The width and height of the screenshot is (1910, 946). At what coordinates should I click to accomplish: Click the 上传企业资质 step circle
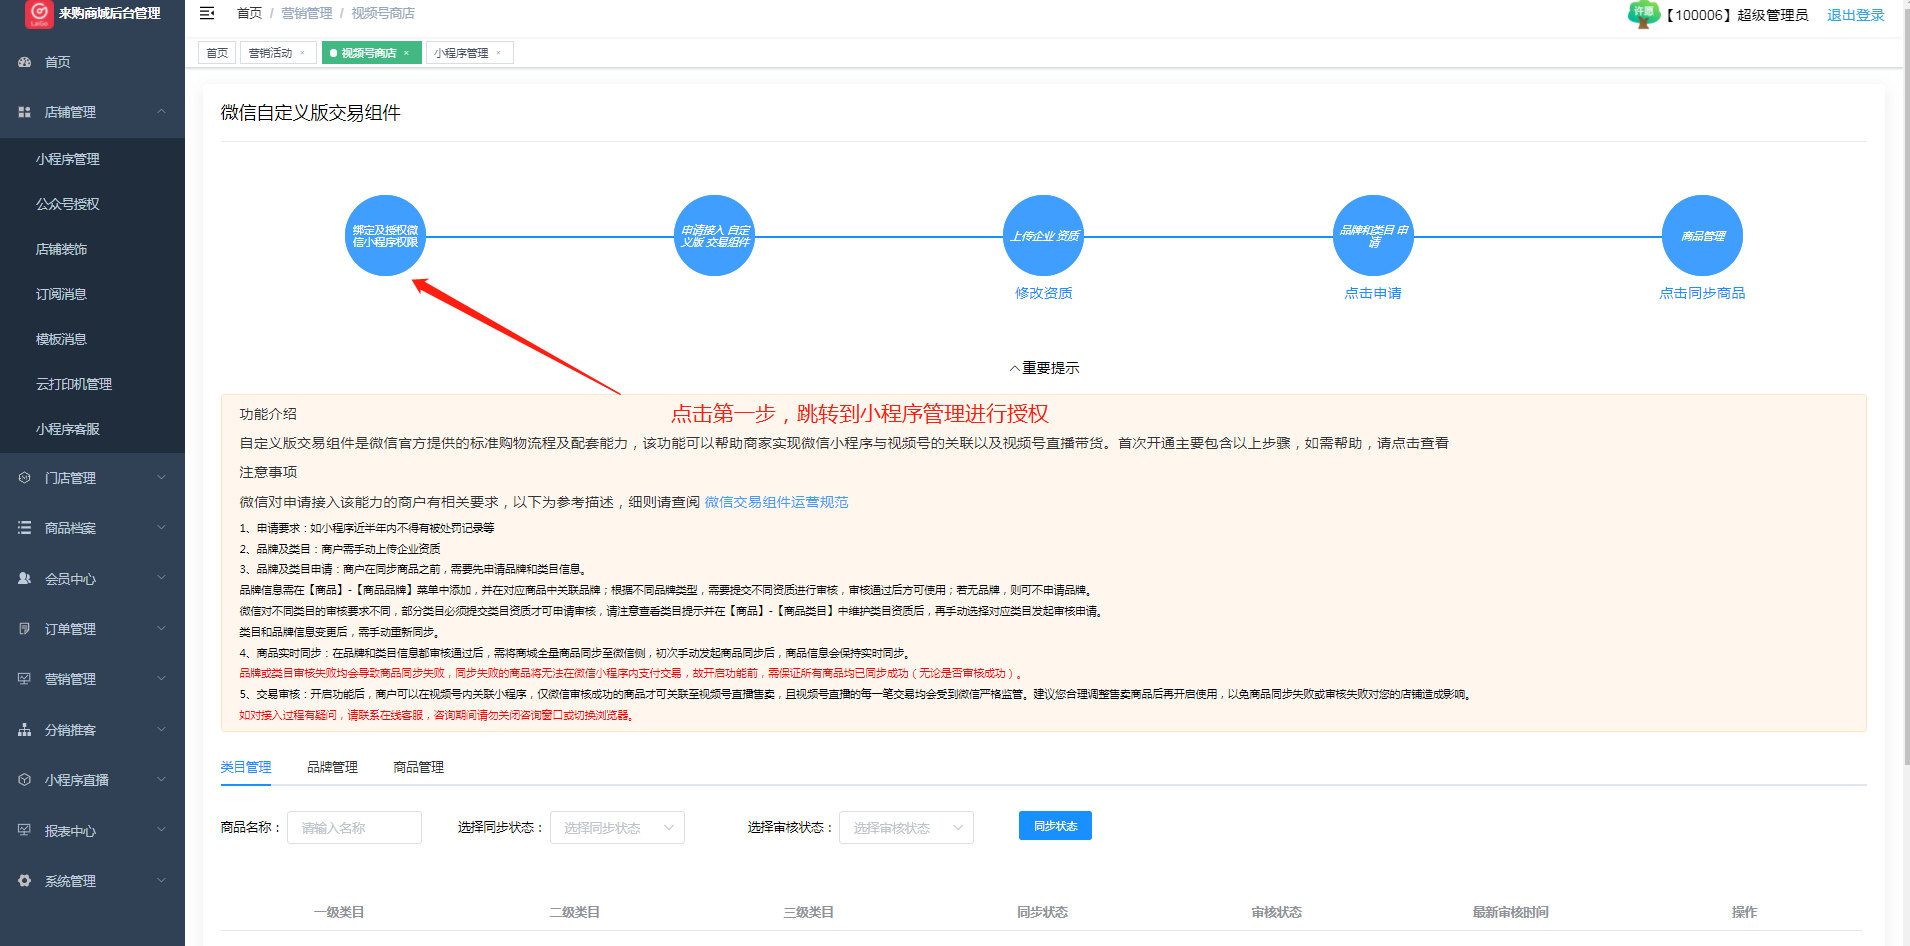(x=1043, y=236)
